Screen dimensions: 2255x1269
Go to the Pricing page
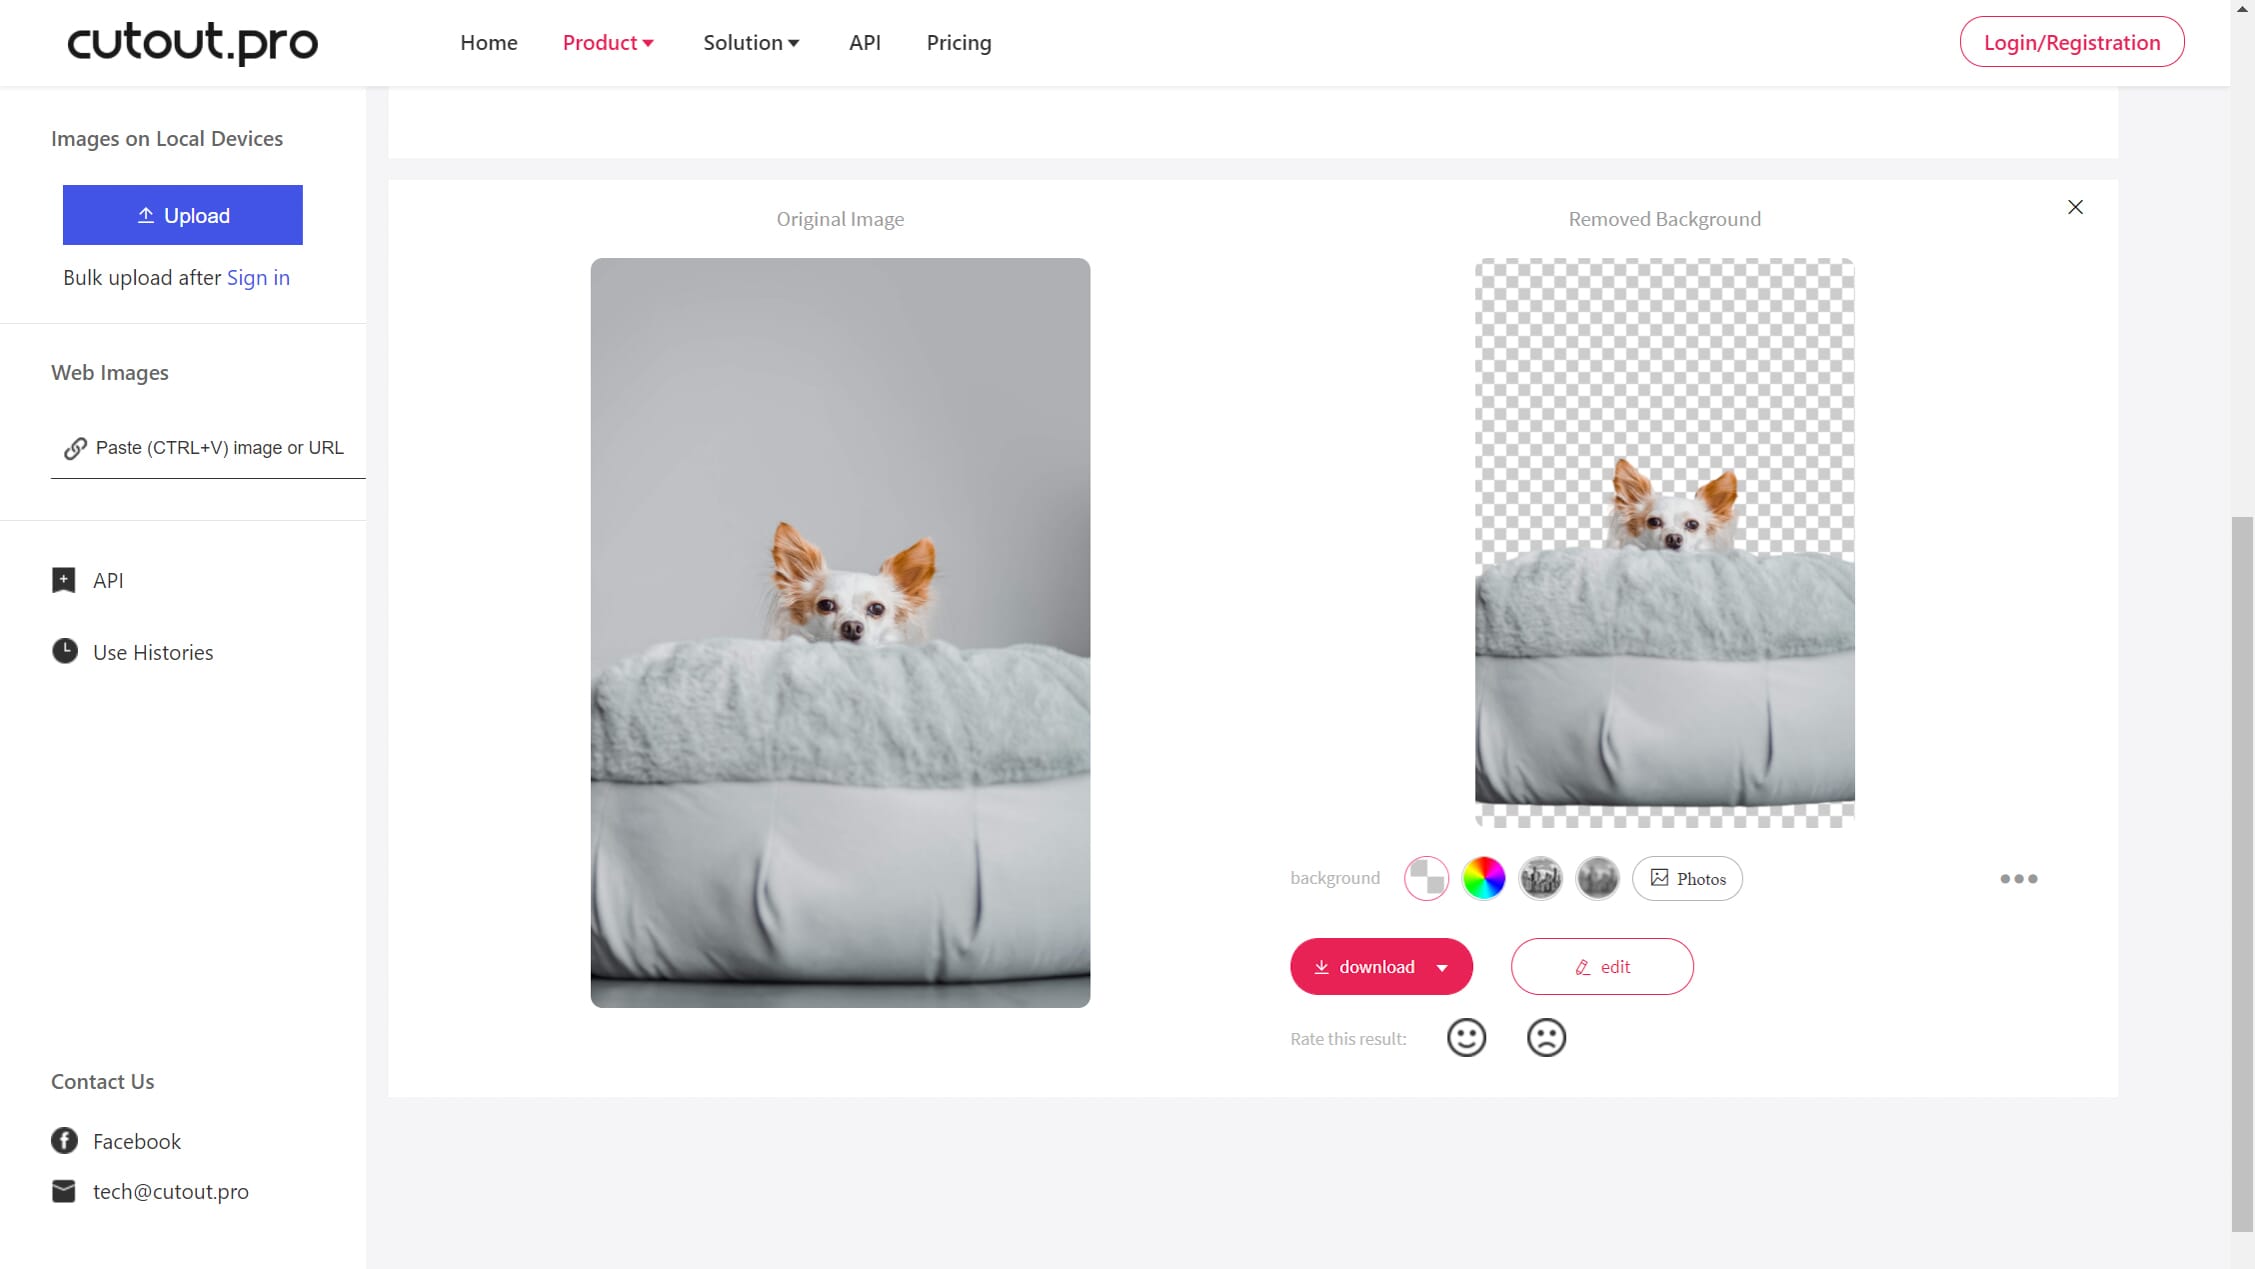pos(958,42)
